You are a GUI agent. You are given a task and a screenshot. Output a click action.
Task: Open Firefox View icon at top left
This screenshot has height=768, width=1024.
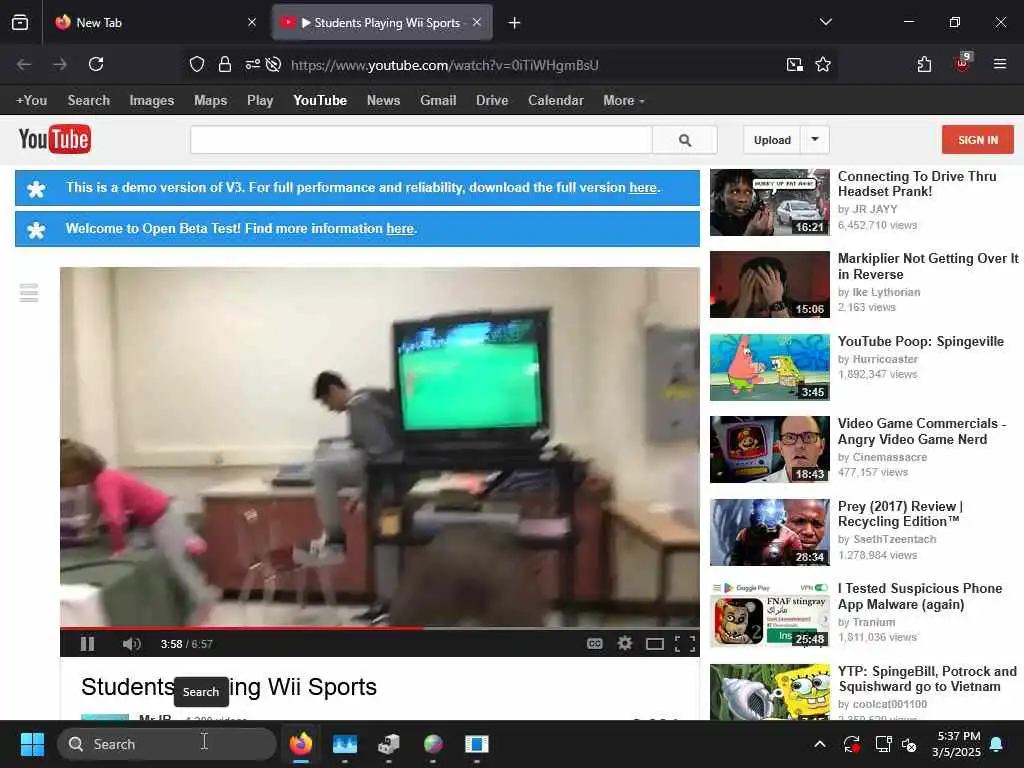(20, 23)
